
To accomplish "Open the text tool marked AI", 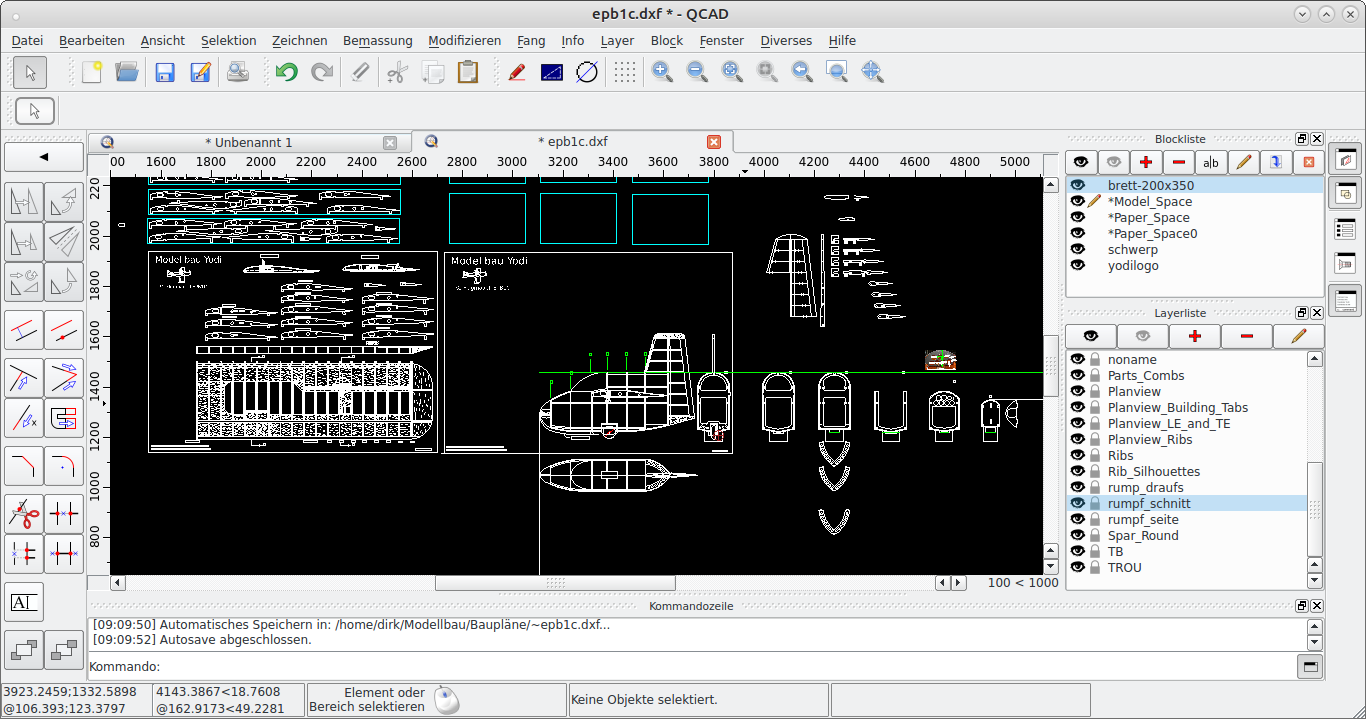I will tap(24, 602).
